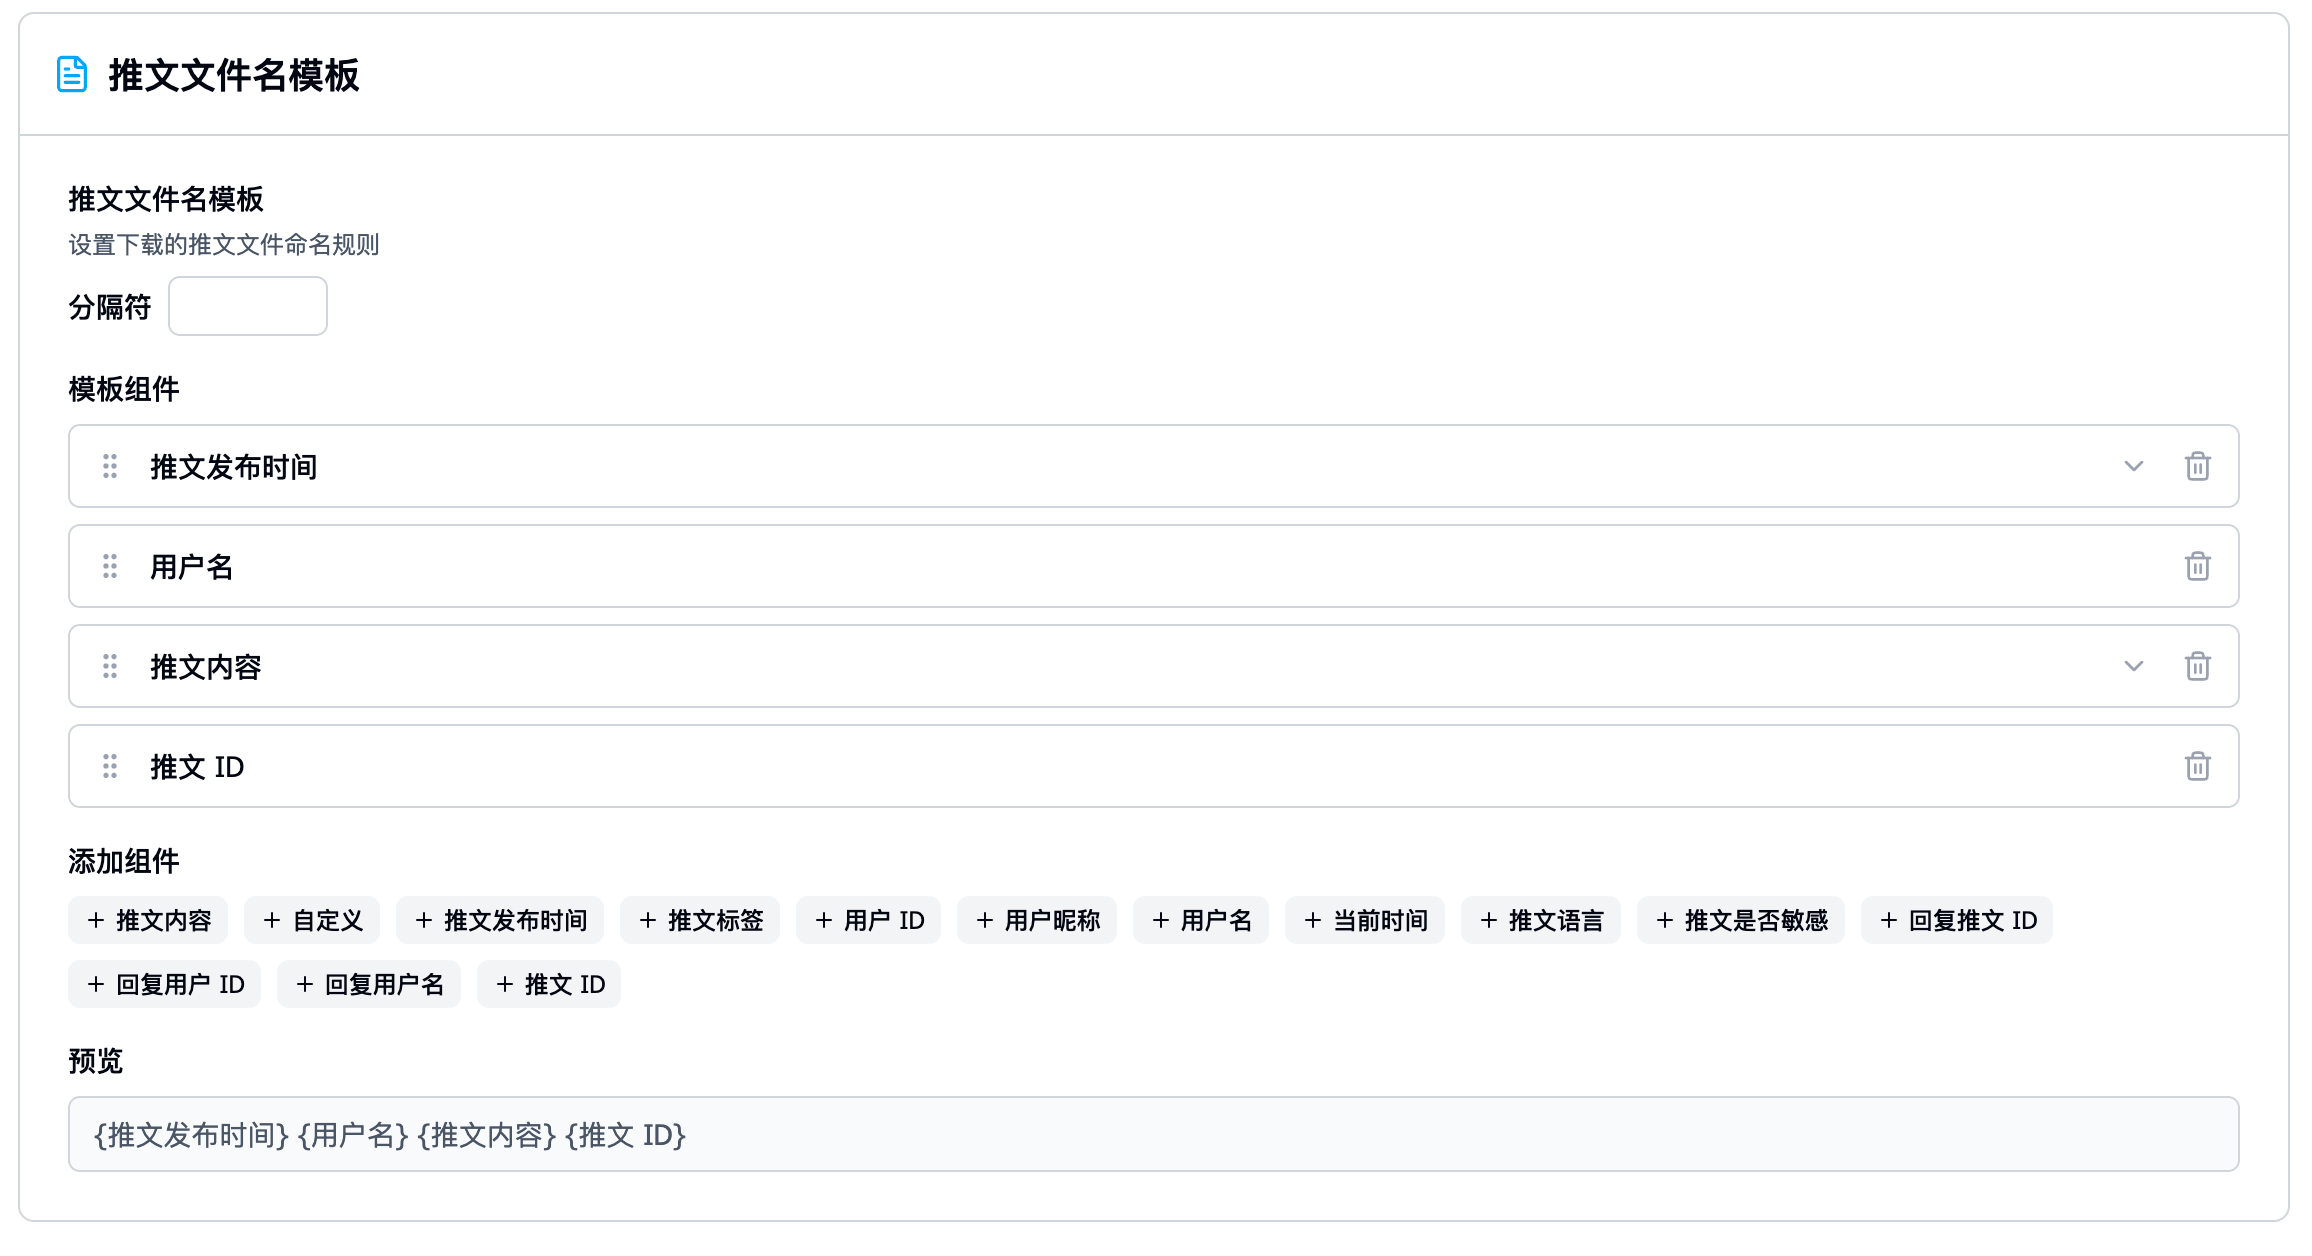Expand 推文发布时间 options chevron
2312x1256 pixels.
[x=2133, y=466]
